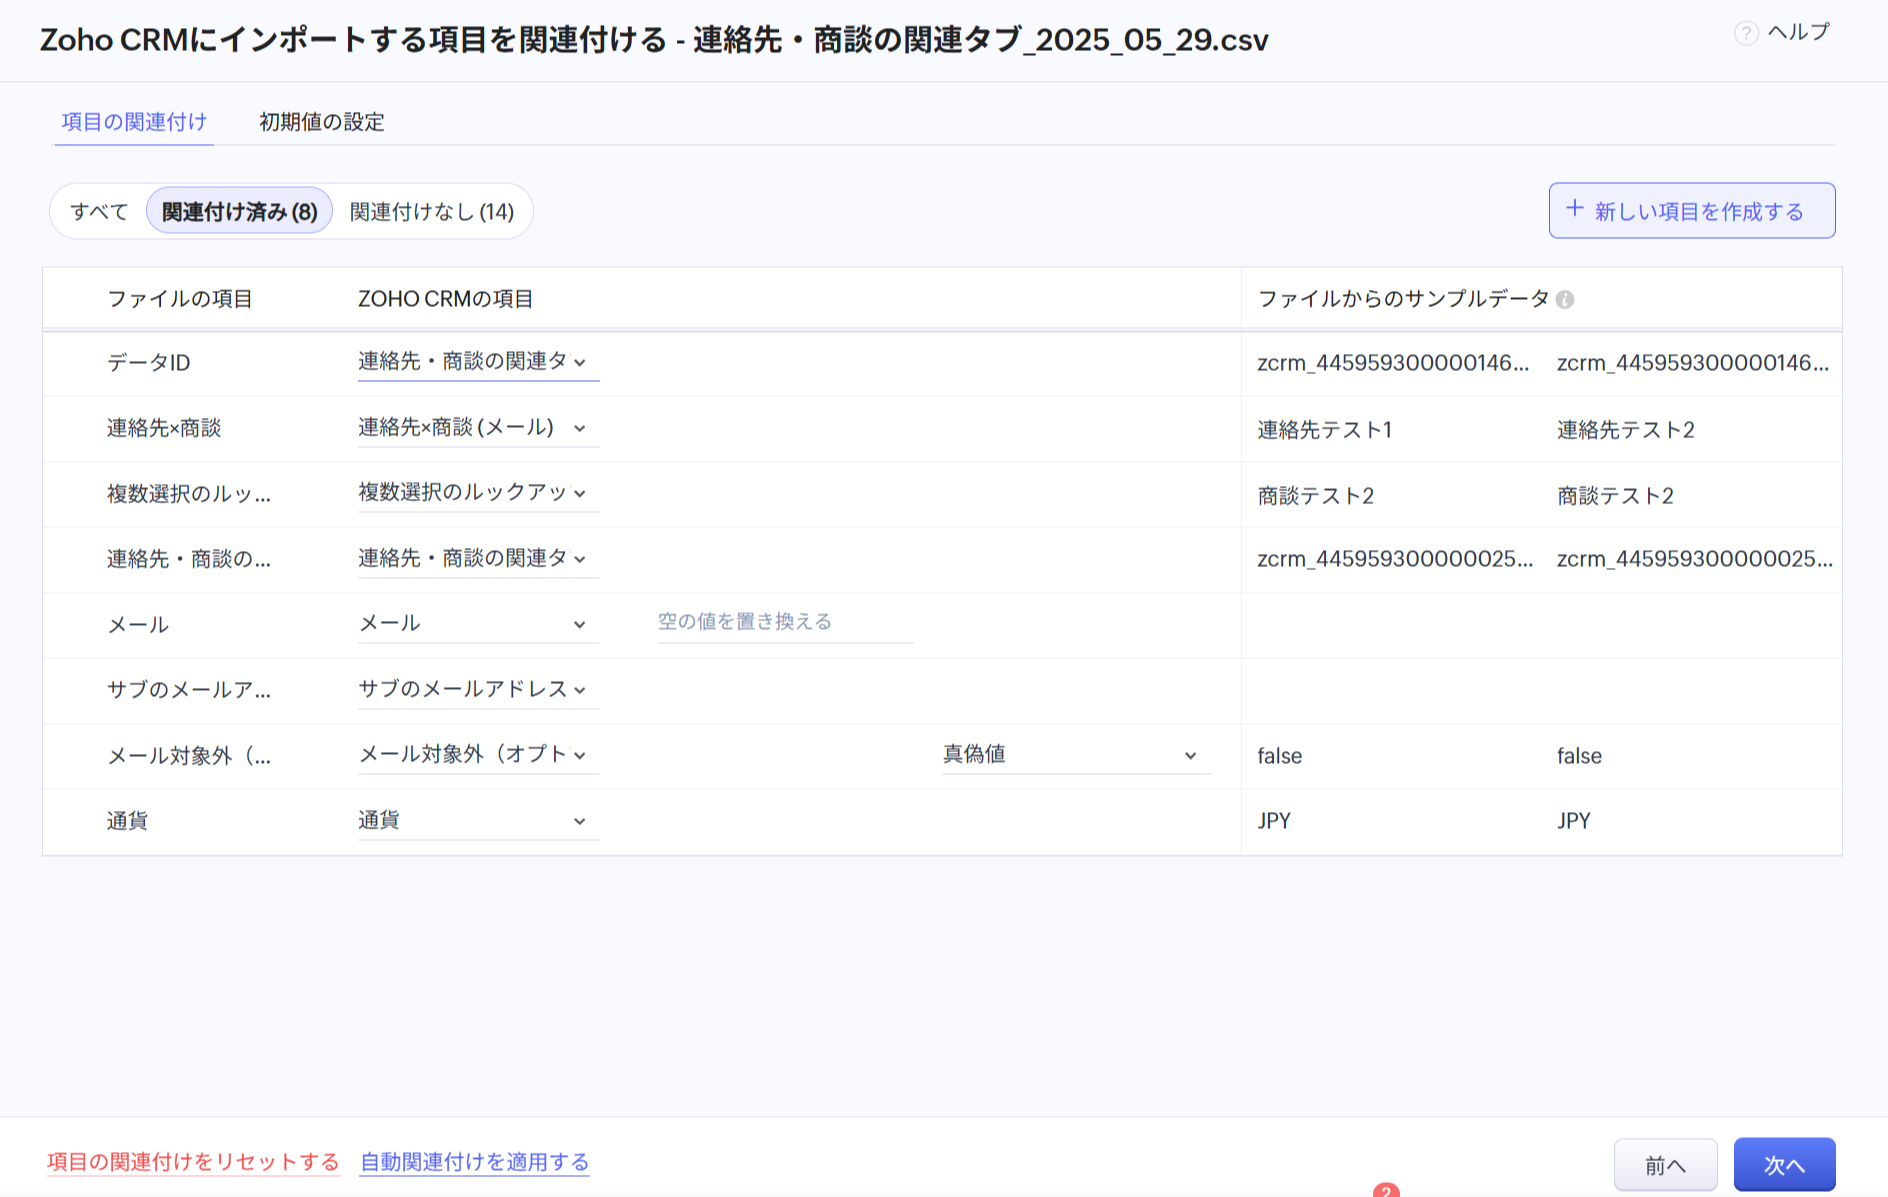Image resolution: width=1888 pixels, height=1197 pixels.
Task: Open 複数選択のルックアップ mapping dropdown
Action: pos(472,493)
